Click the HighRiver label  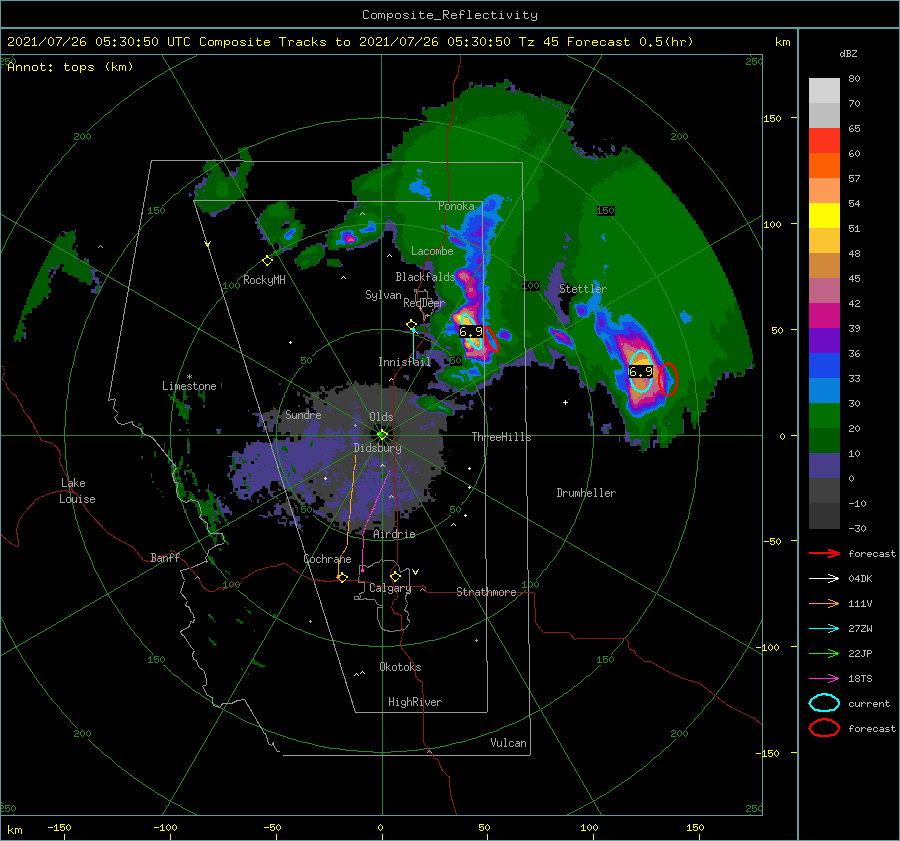click(x=415, y=702)
